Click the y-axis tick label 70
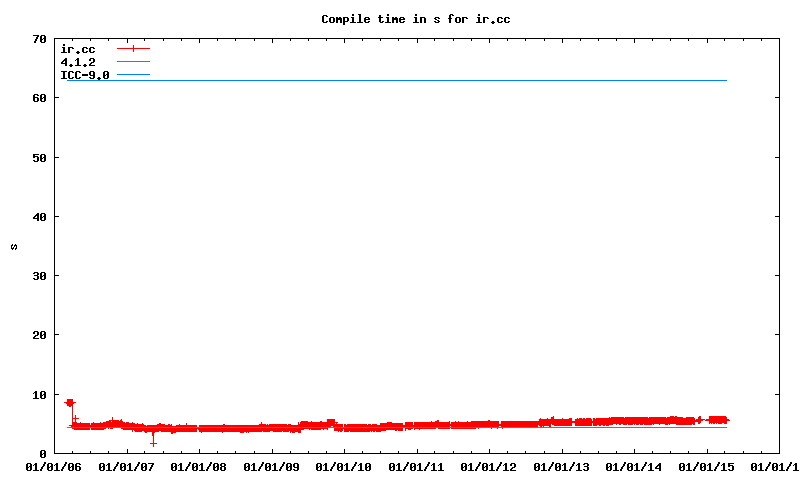 39,39
